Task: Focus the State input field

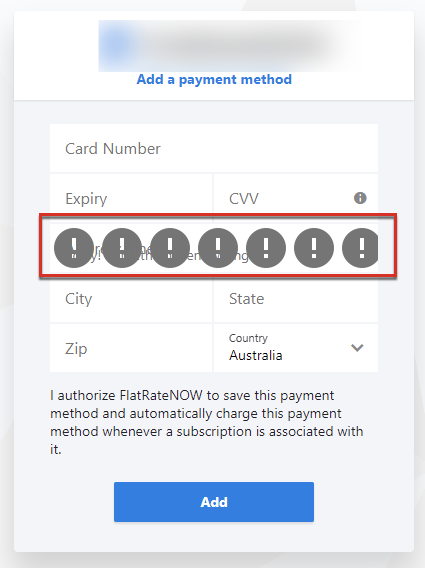Action: tap(296, 299)
